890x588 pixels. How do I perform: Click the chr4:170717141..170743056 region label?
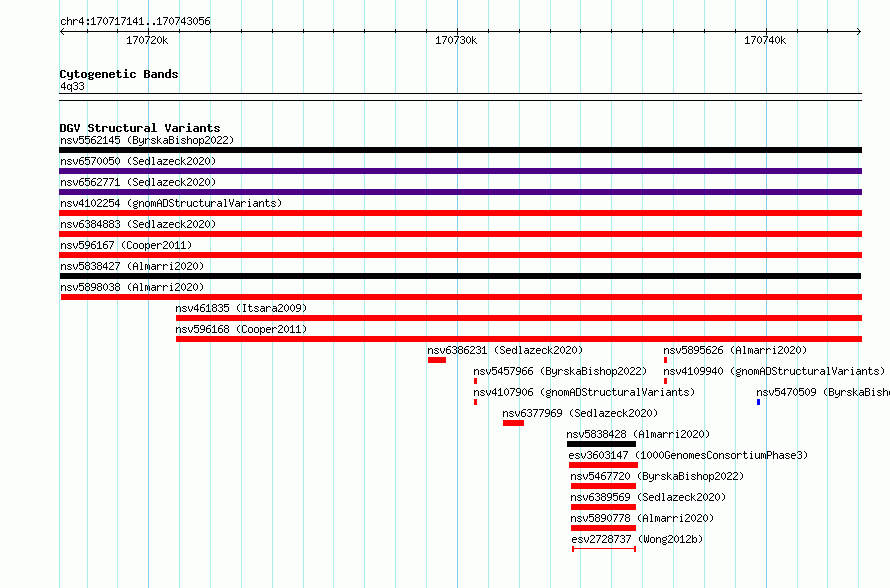(x=135, y=22)
